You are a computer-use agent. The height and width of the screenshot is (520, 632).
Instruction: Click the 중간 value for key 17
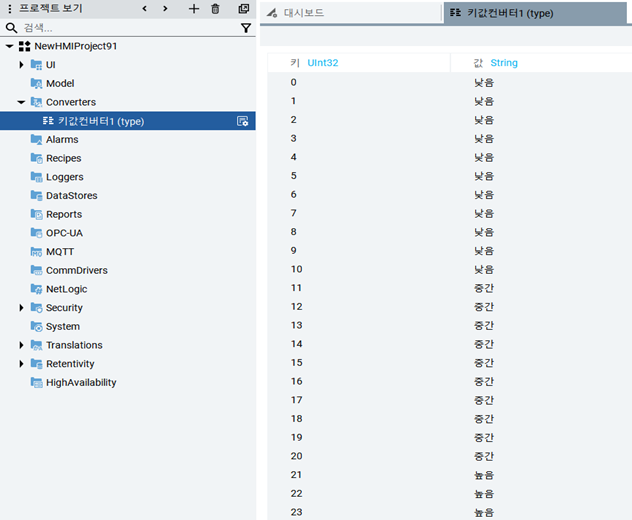tap(484, 400)
